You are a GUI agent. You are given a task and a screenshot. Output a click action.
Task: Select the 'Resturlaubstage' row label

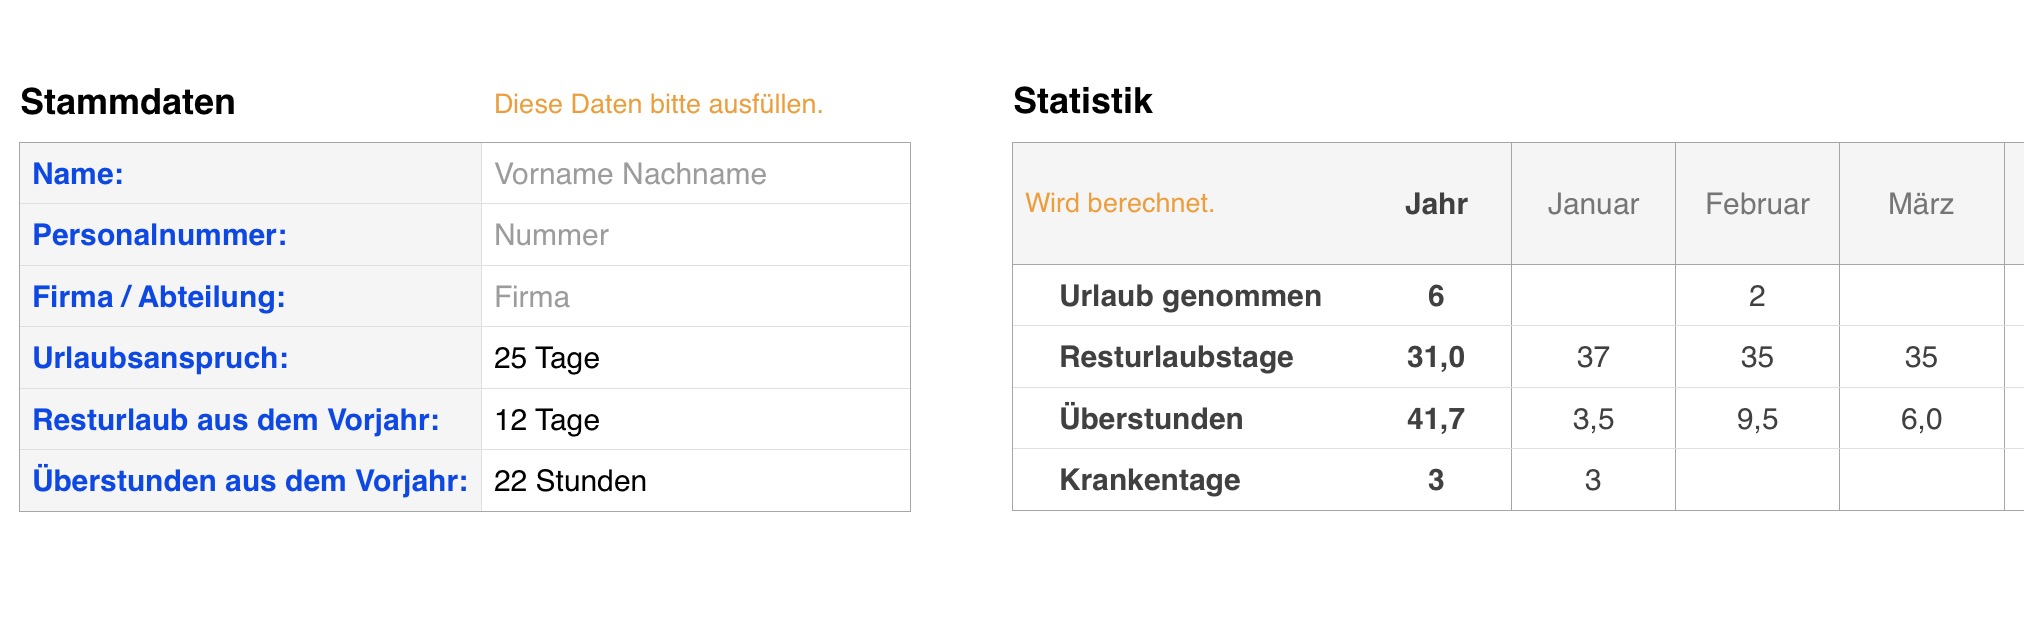pos(1176,357)
